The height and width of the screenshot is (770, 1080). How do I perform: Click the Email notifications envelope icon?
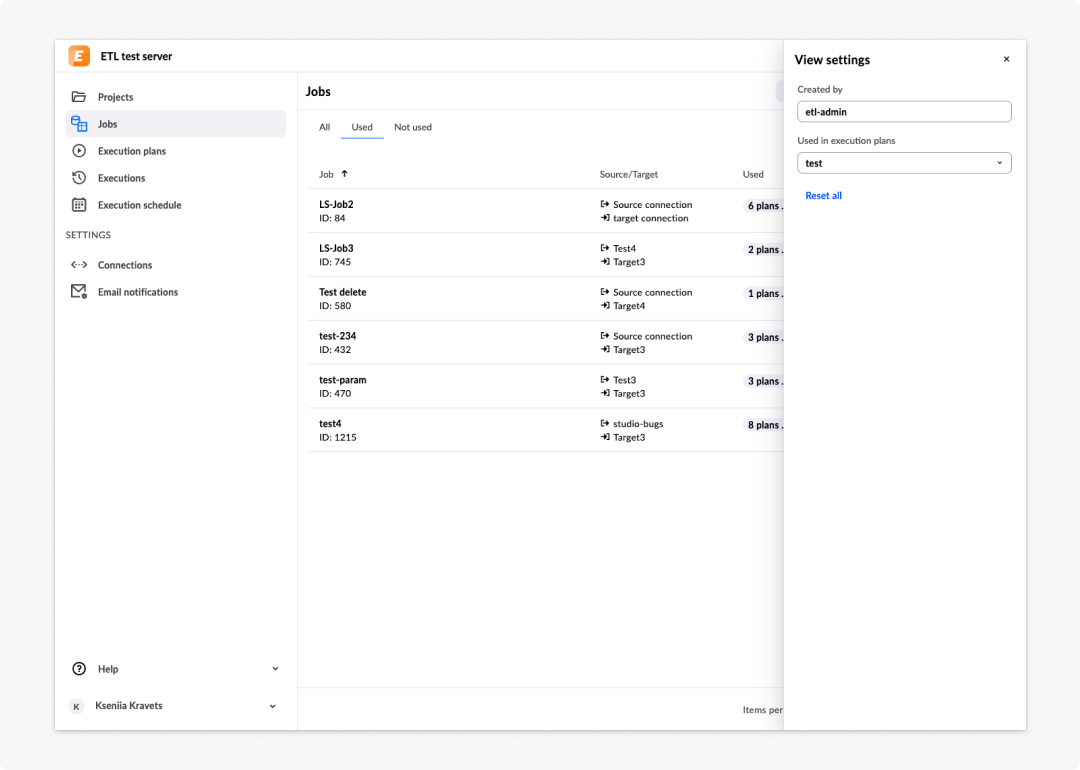pyautogui.click(x=79, y=291)
